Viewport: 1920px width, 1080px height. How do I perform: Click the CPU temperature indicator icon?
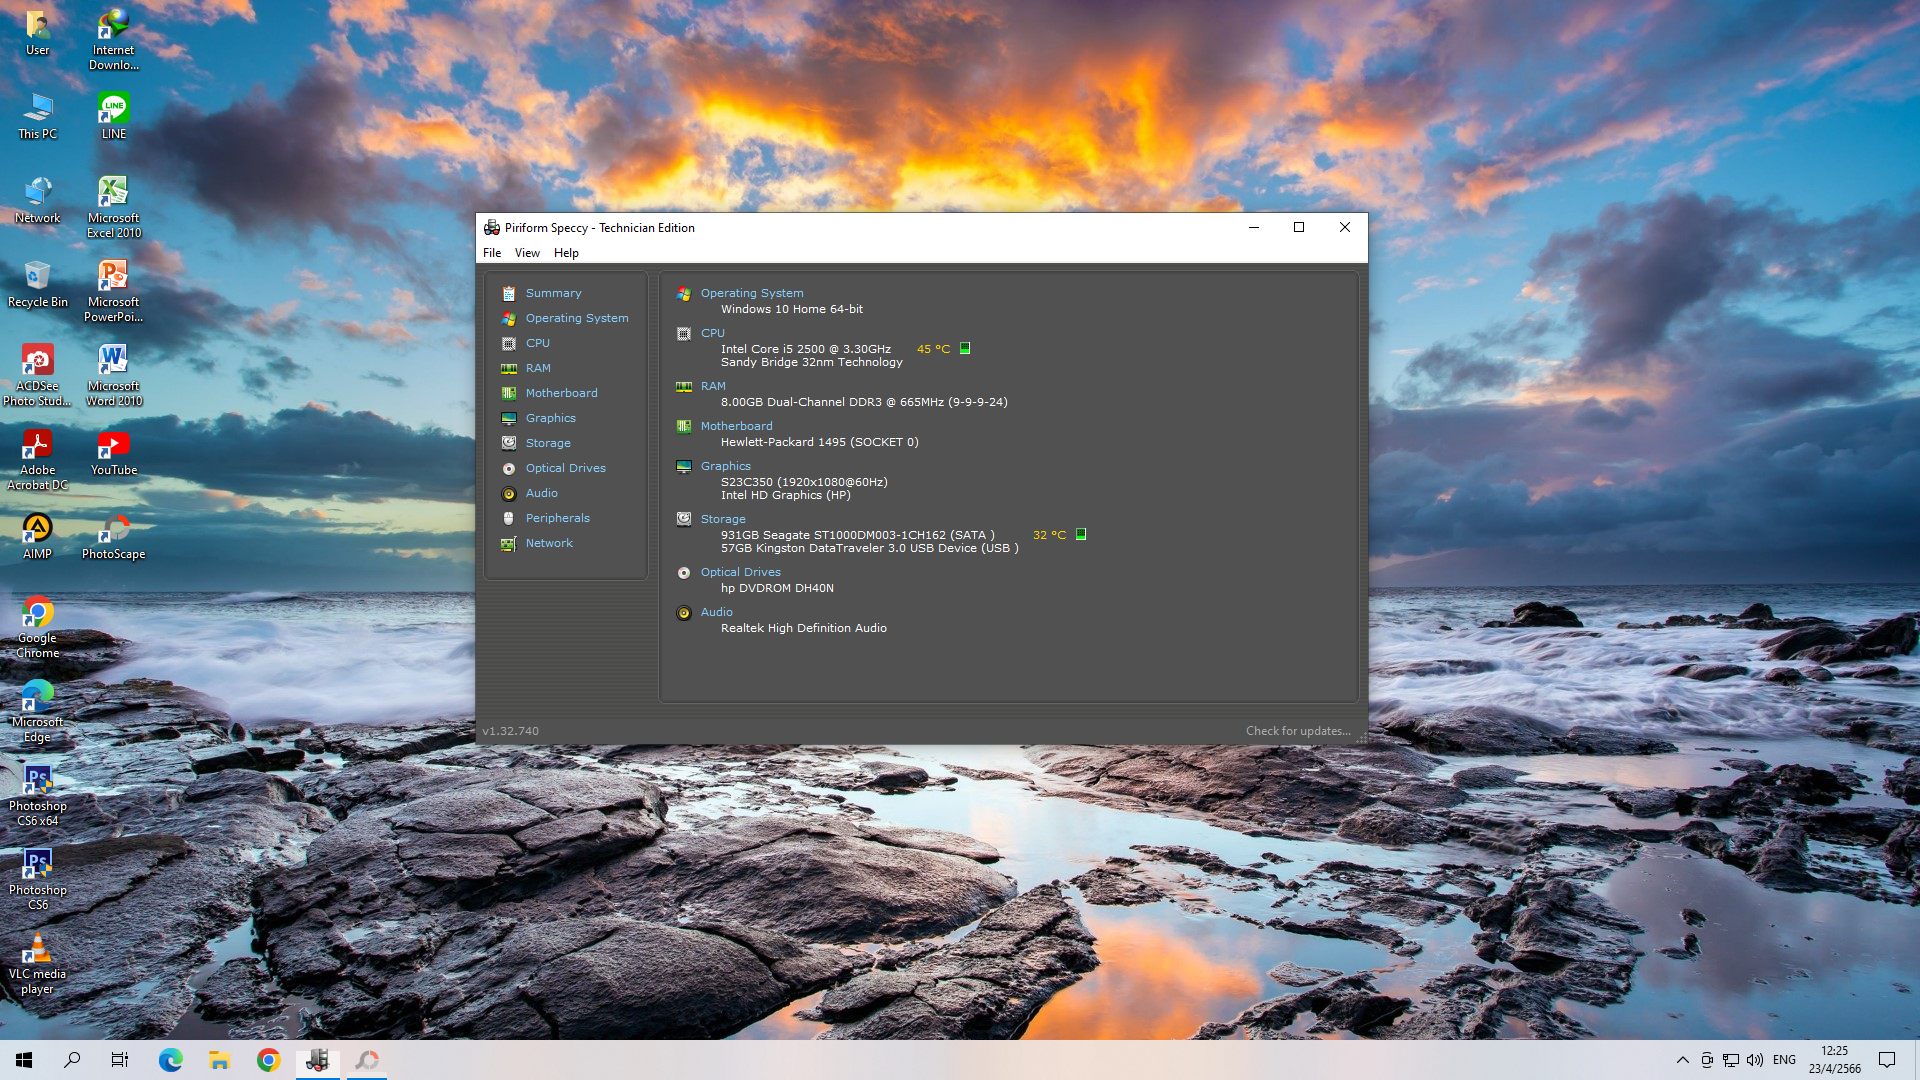point(965,349)
